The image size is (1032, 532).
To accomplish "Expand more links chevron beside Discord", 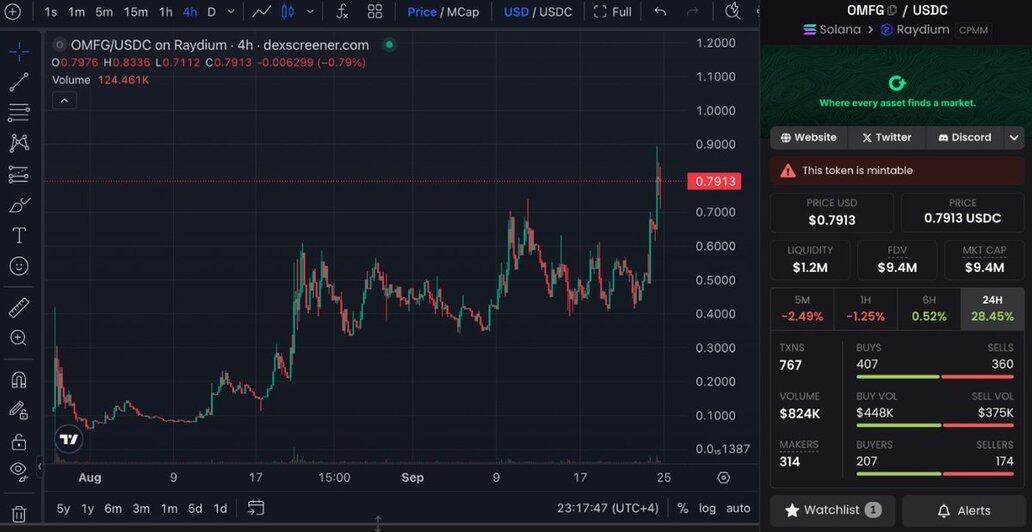I will (1014, 138).
